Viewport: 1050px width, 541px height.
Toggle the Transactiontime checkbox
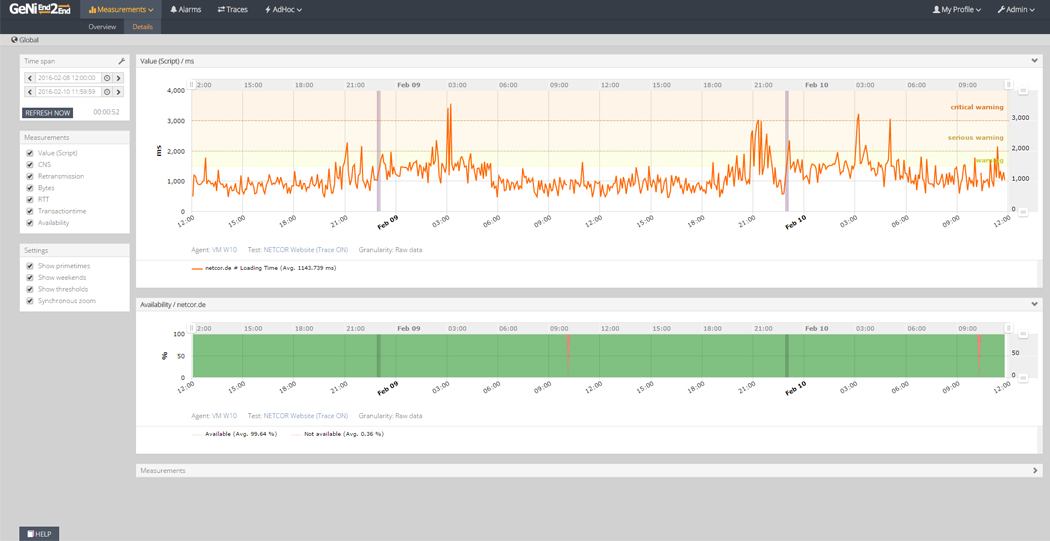coord(29,212)
